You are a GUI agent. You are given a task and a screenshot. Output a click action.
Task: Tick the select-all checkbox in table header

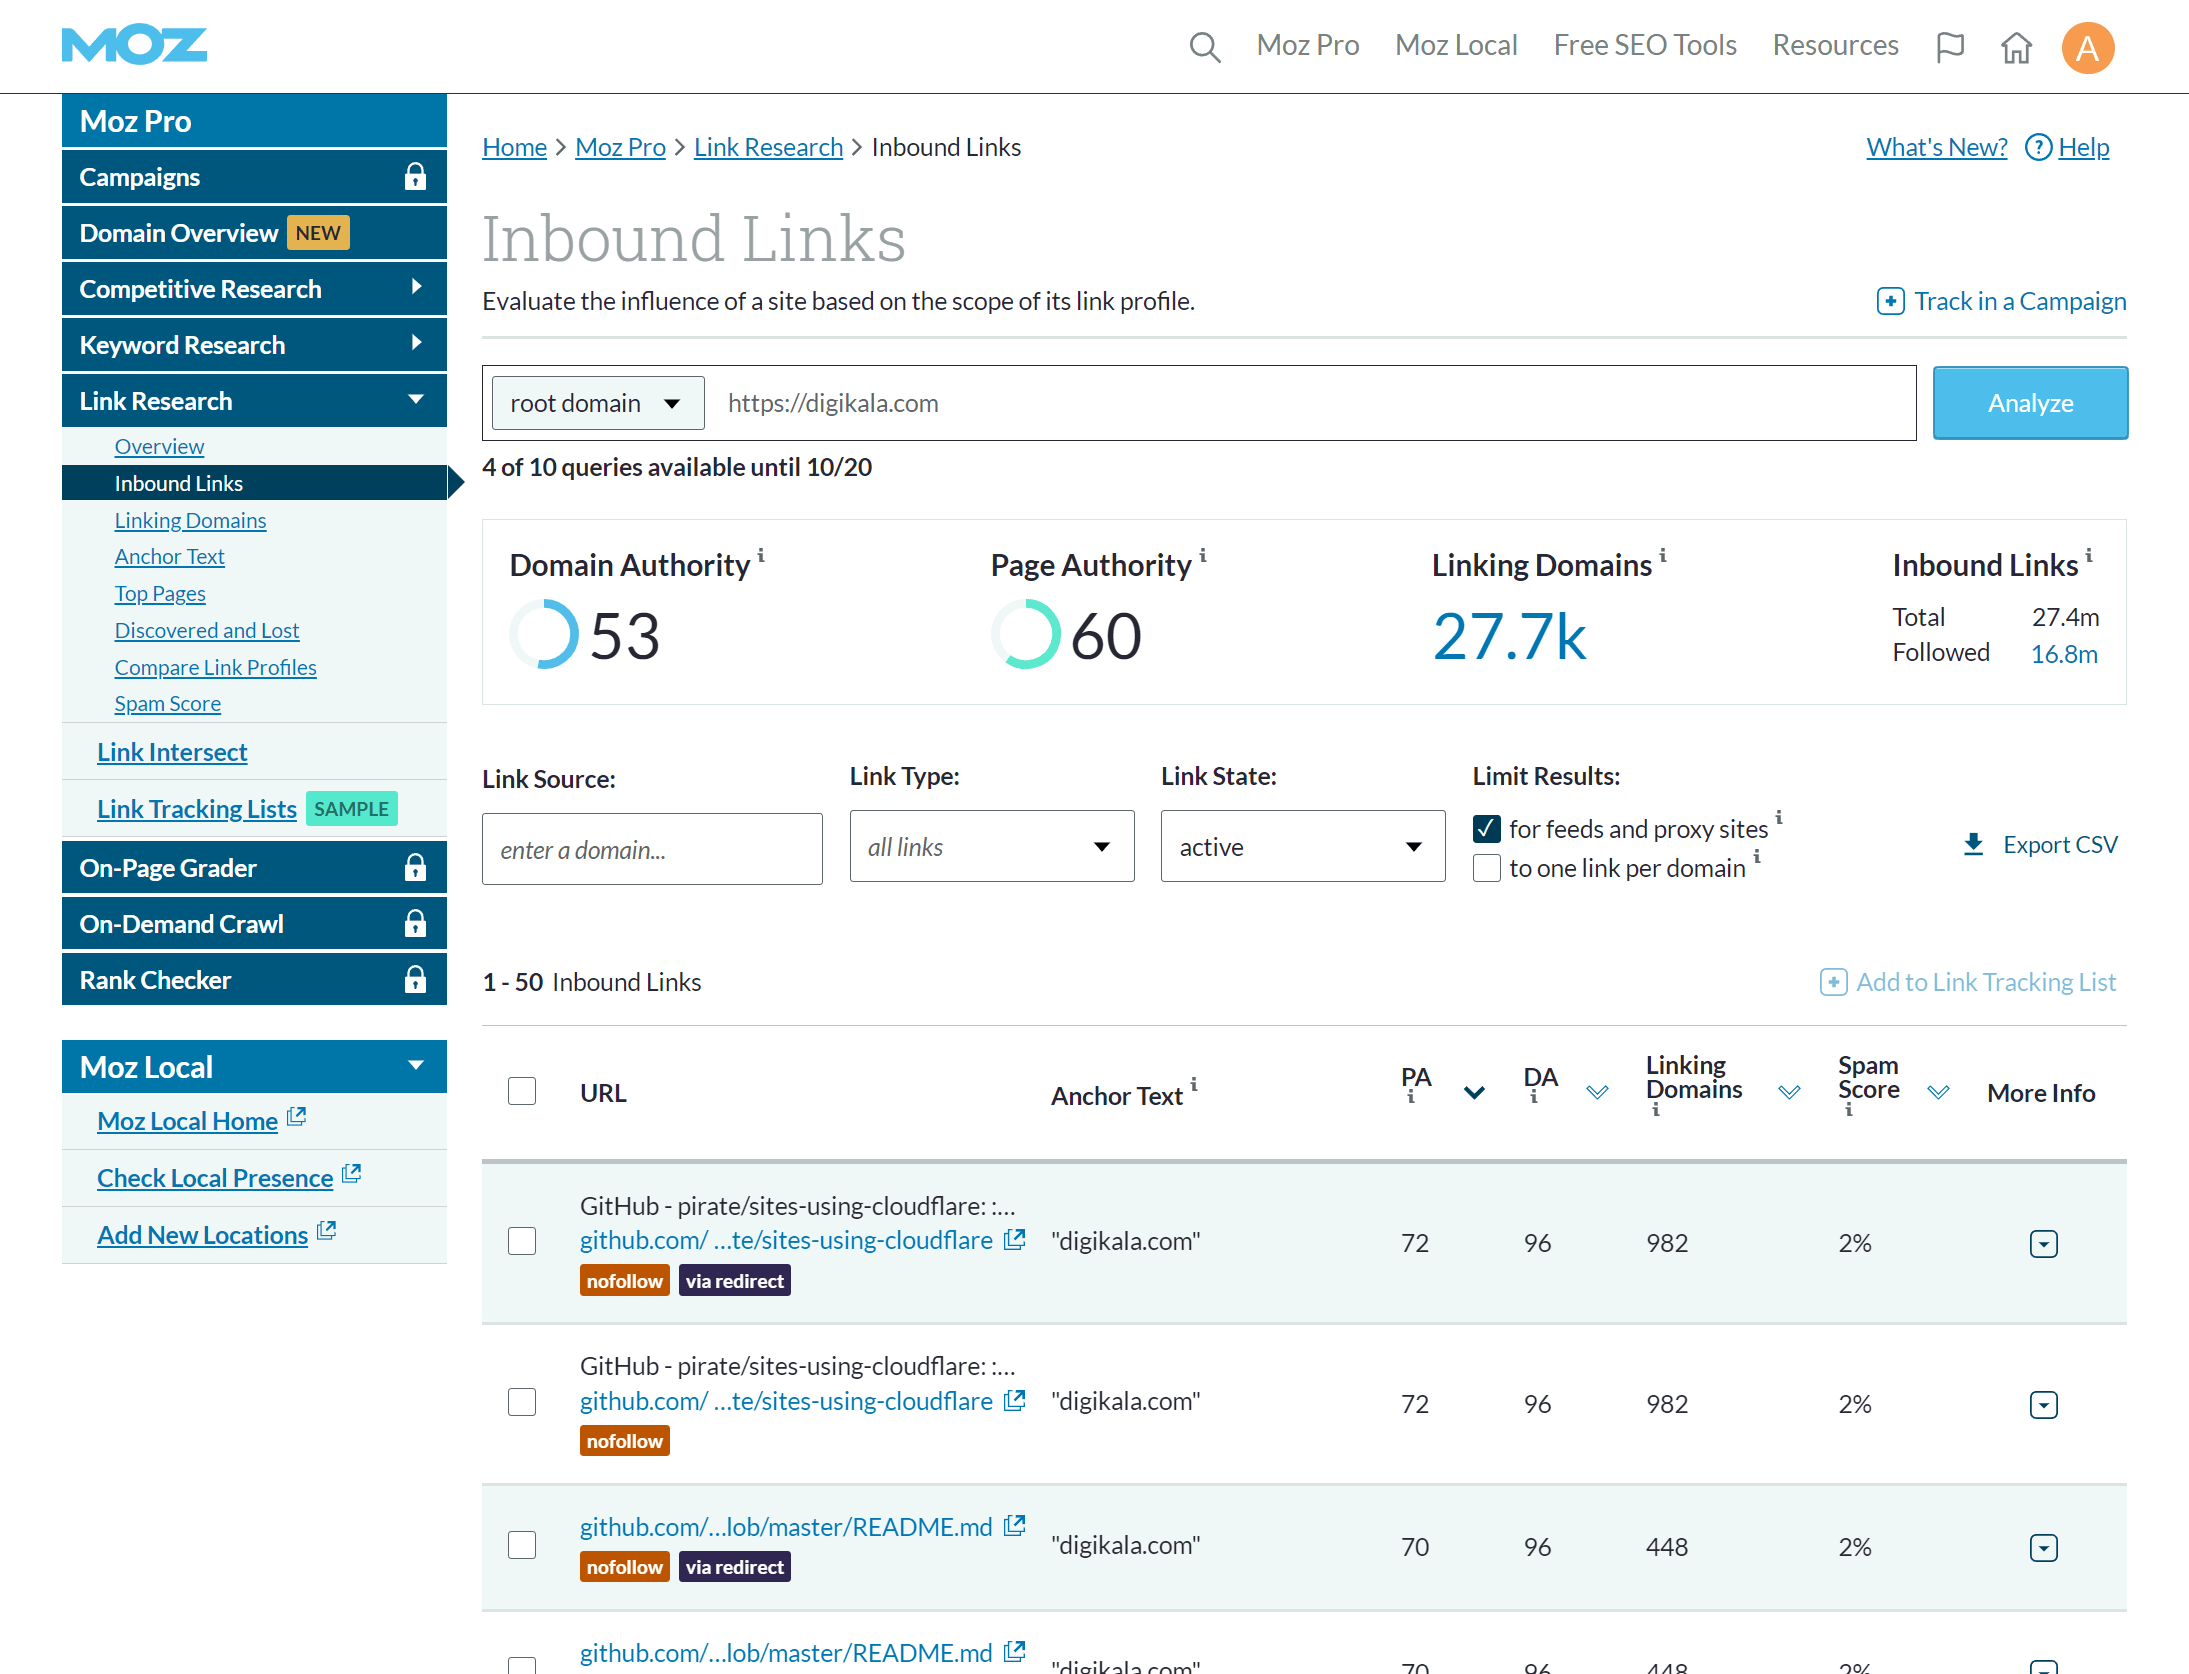pos(522,1091)
